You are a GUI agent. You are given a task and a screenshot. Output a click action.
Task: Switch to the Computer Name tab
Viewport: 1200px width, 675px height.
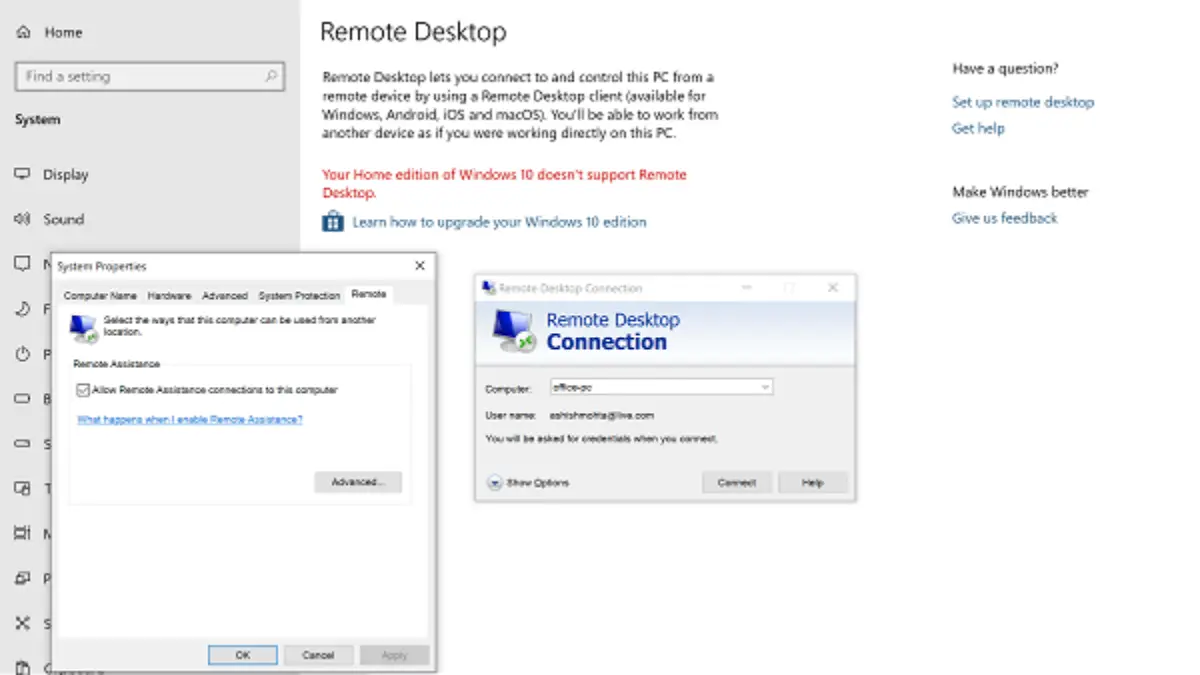[100, 296]
